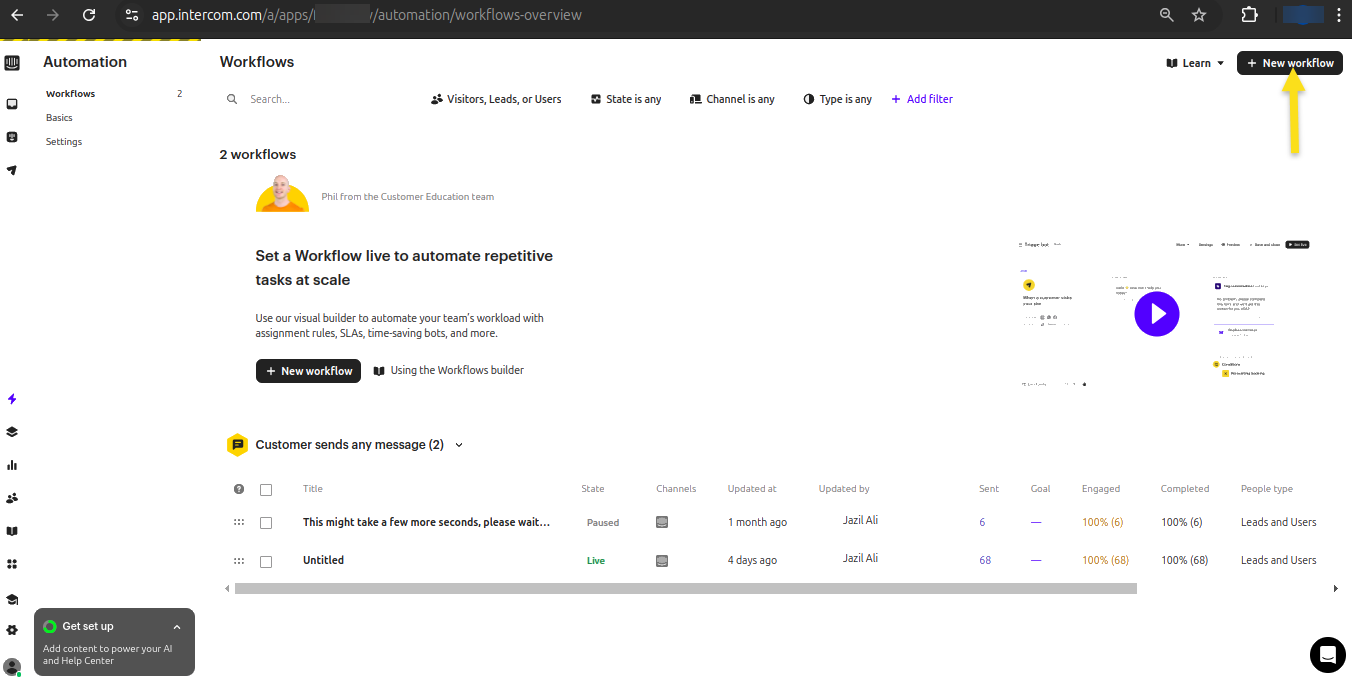This screenshot has height=678, width=1352.
Task: Click the search magnifier icon
Action: [232, 99]
